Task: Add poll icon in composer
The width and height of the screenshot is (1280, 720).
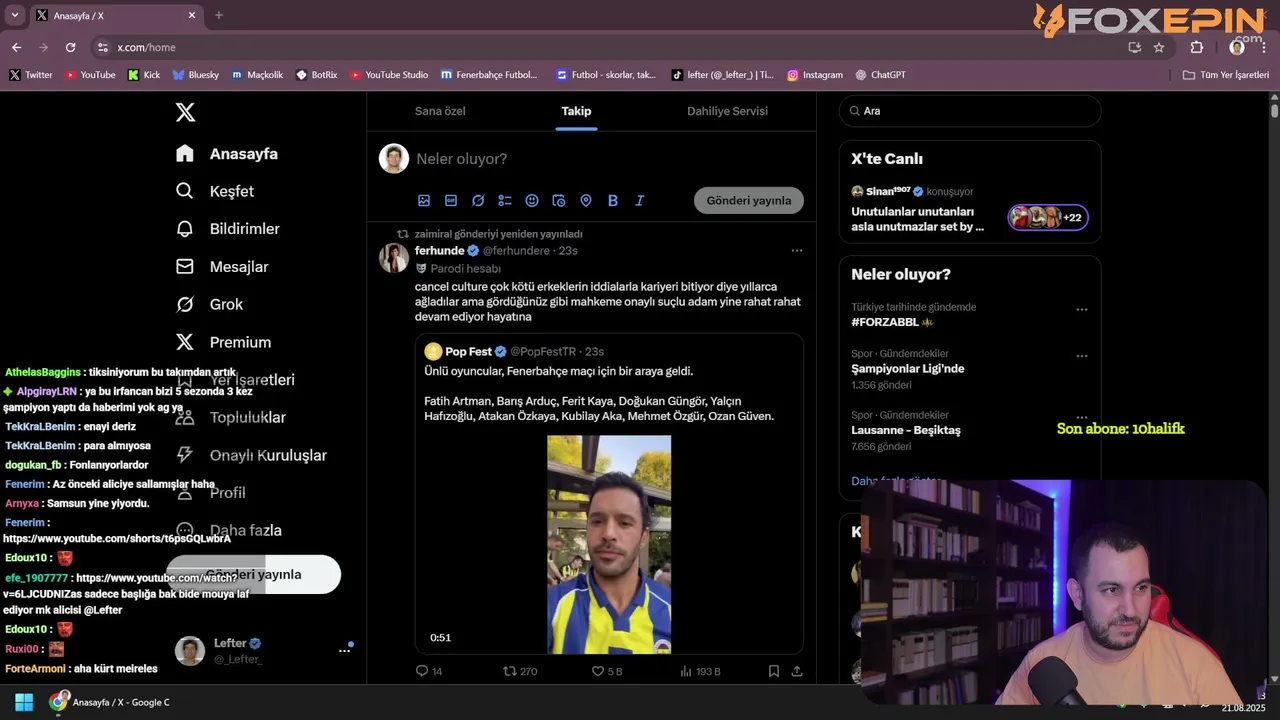Action: coord(505,201)
